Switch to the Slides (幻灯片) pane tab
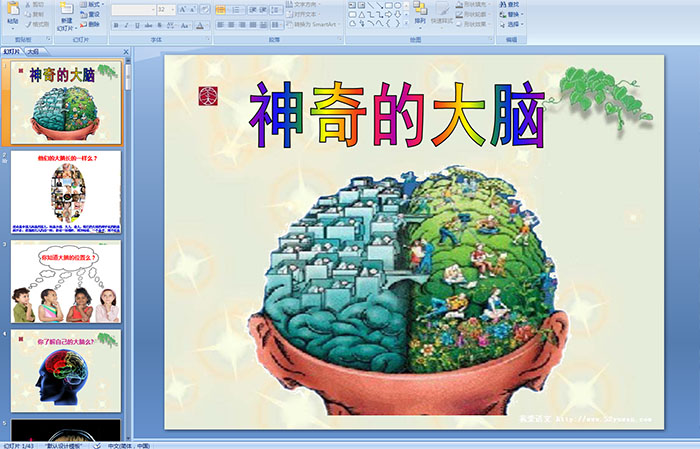Image resolution: width=700 pixels, height=449 pixels. 12,52
